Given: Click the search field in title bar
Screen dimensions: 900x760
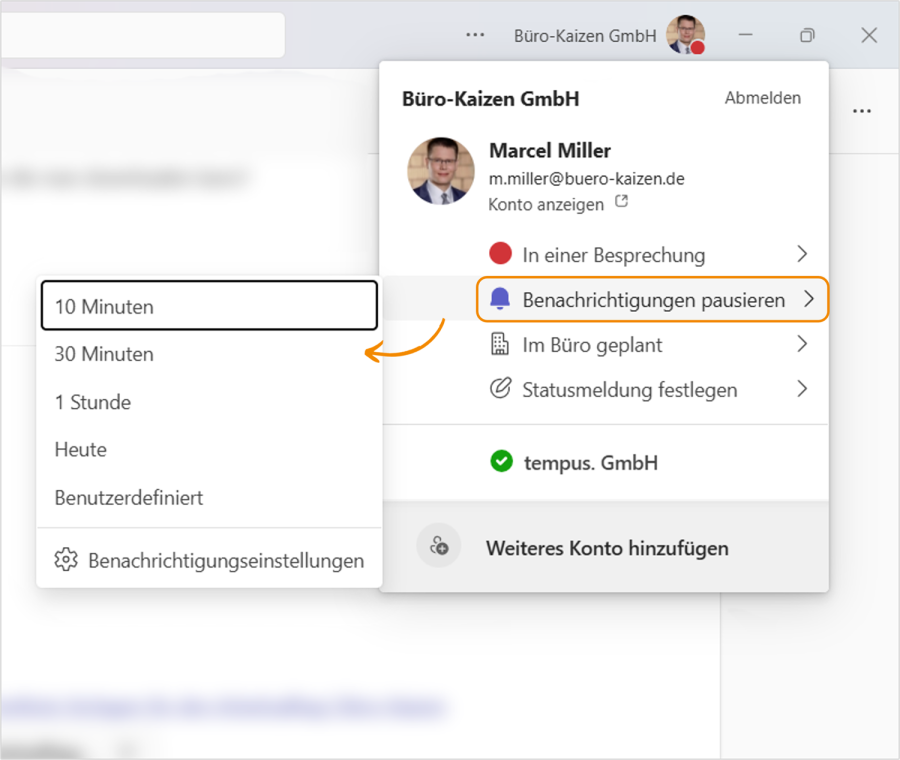Looking at the screenshot, I should click(x=142, y=34).
